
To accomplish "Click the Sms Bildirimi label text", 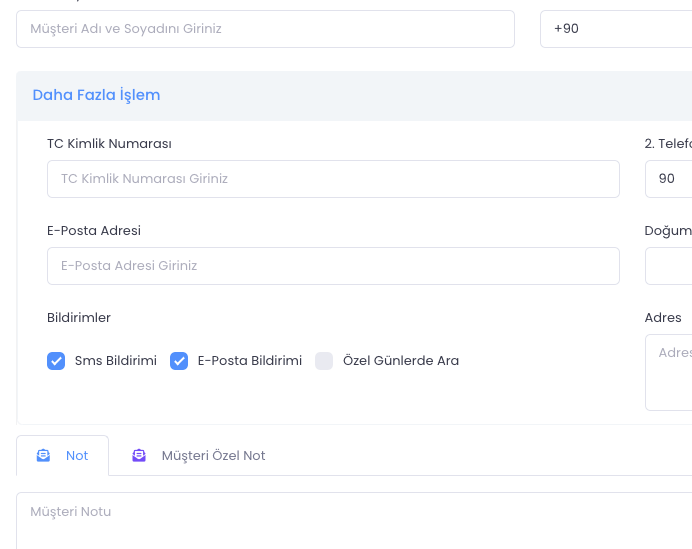I will pos(116,361).
